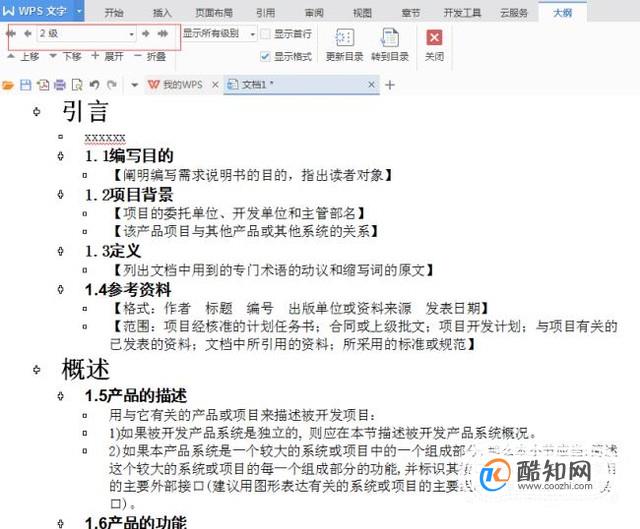Screen dimensions: 640x529
Task: Open the 页面布局 ribbon tab
Action: click(x=214, y=13)
